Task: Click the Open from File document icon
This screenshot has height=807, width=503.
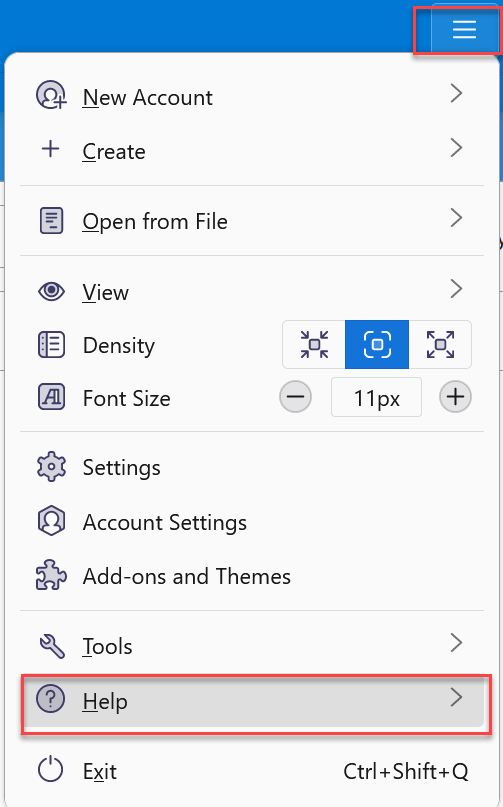Action: point(51,221)
